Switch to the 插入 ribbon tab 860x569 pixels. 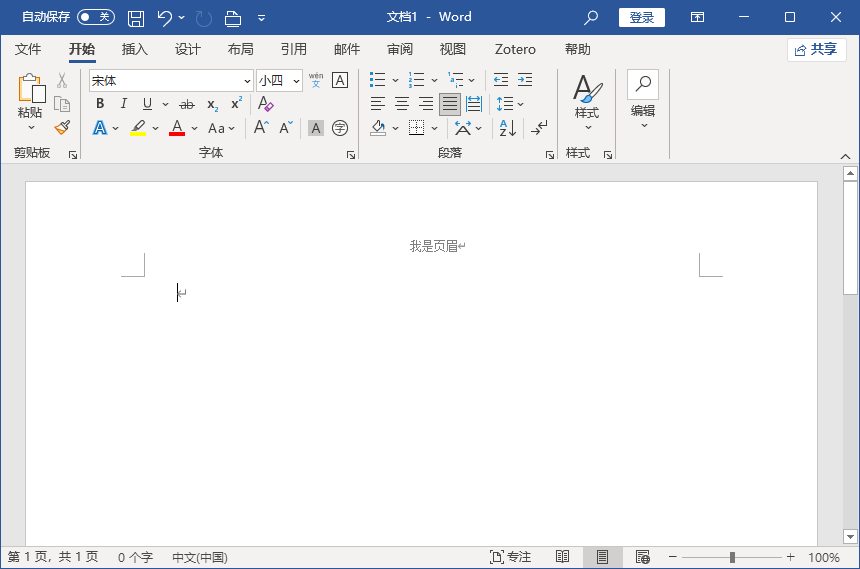[x=135, y=49]
